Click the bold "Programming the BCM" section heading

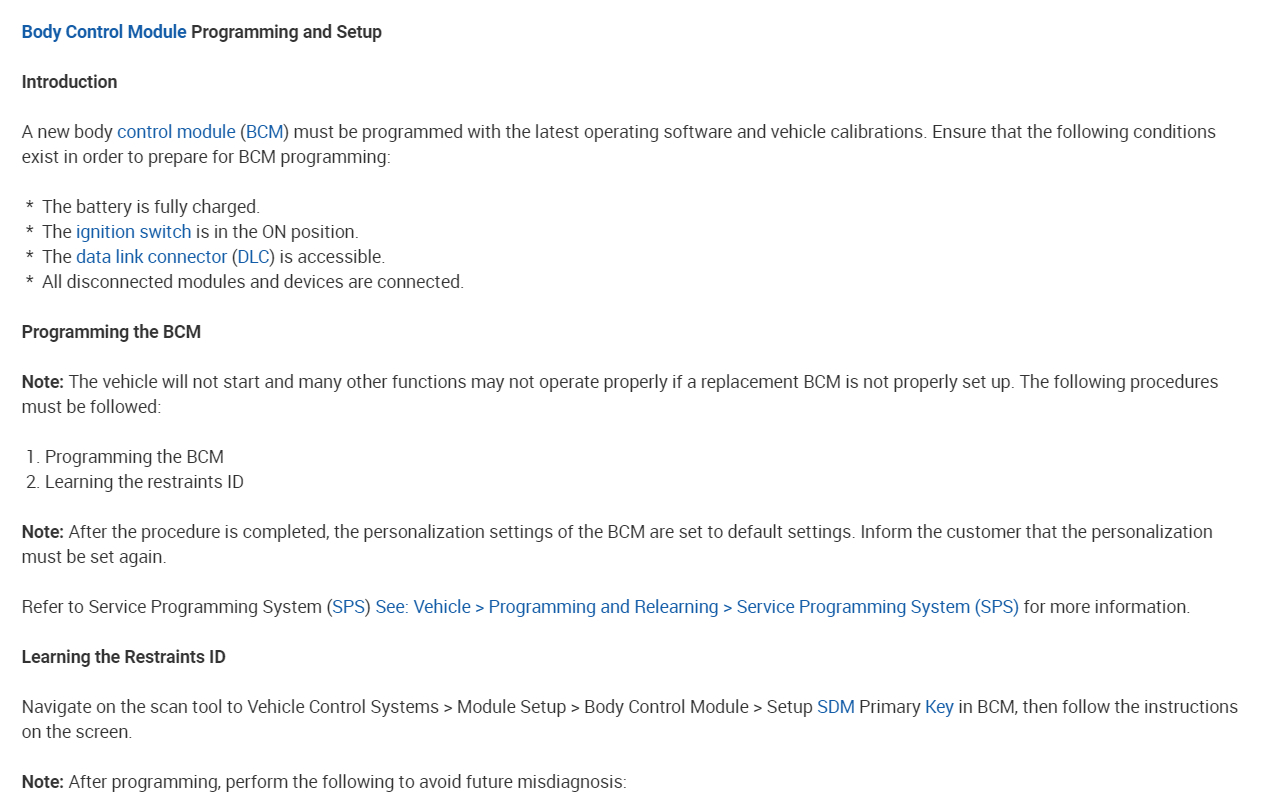click(x=111, y=332)
